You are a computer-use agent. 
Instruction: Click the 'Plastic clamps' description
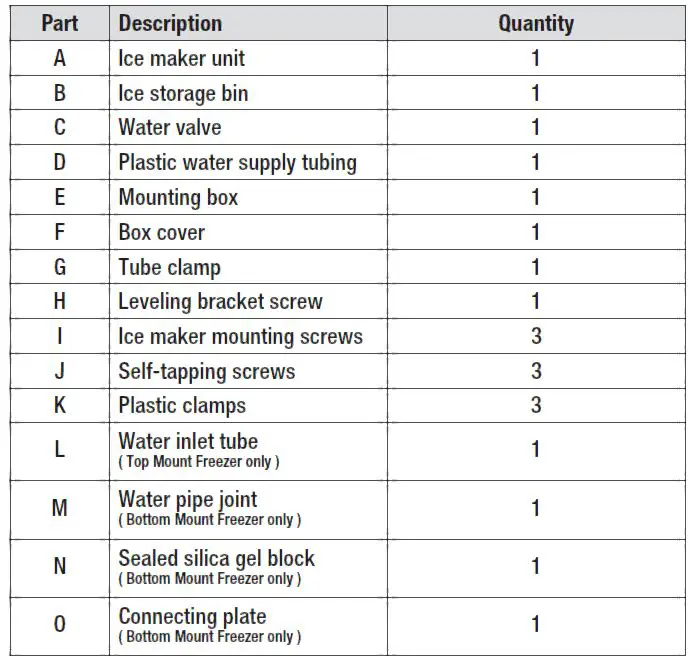coord(182,405)
